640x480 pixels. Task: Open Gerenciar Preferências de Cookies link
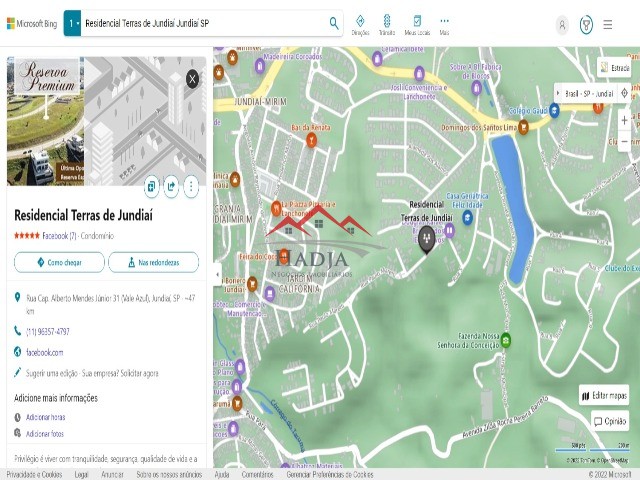(330, 474)
